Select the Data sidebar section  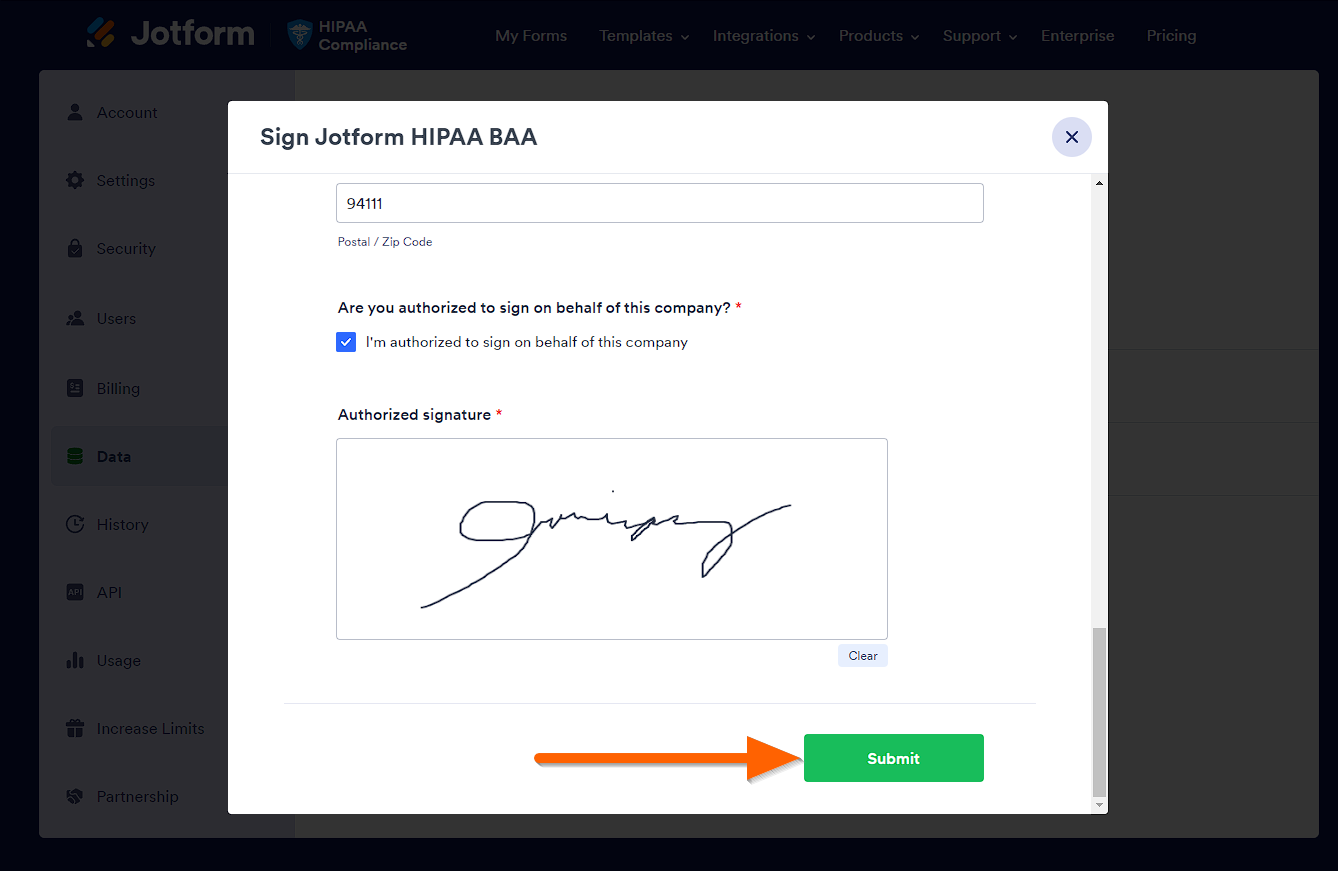pyautogui.click(x=140, y=457)
